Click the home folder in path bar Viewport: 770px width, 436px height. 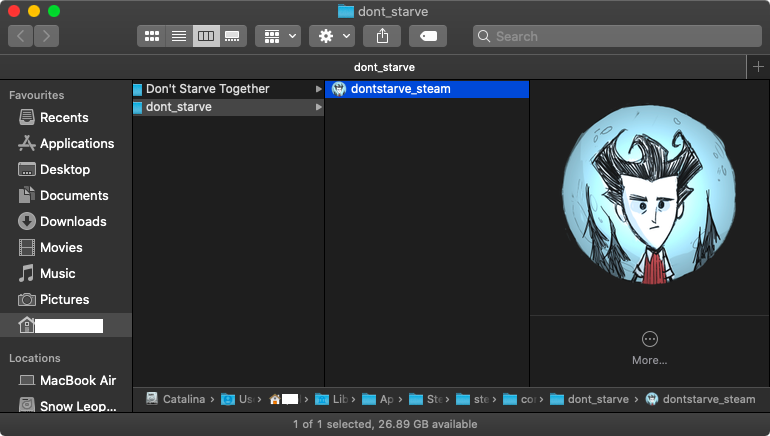click(284, 399)
